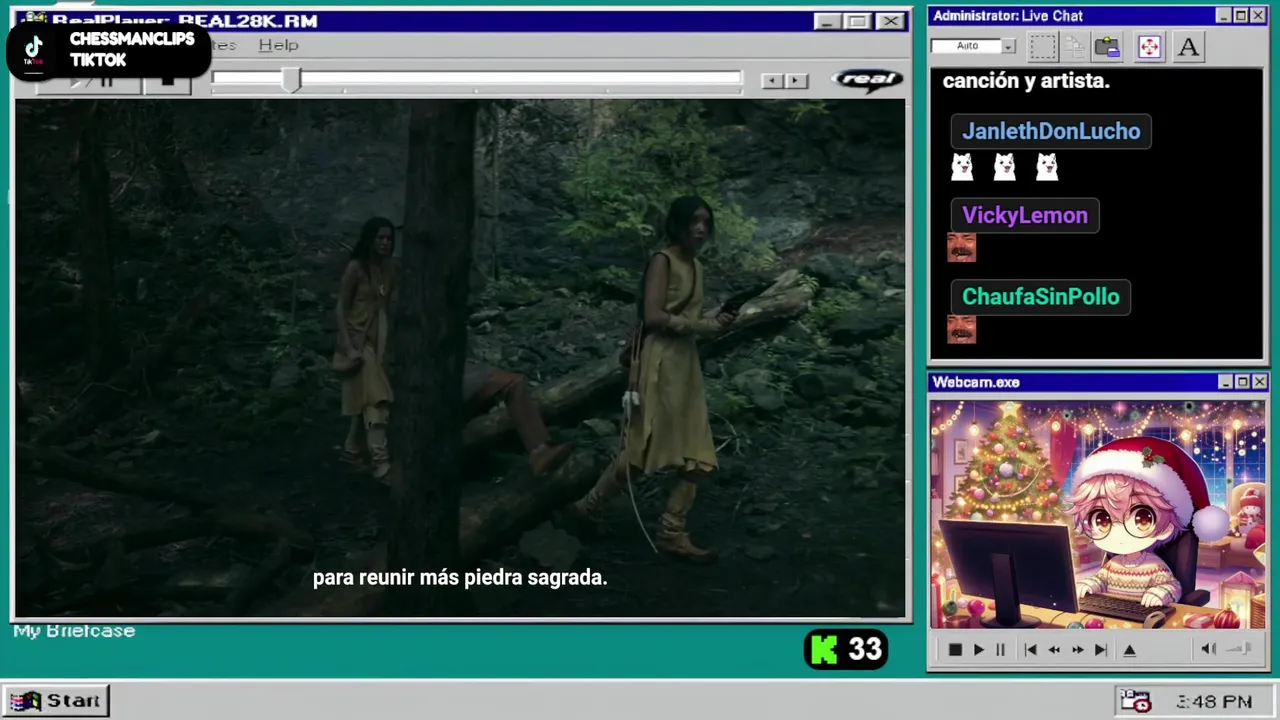The image size is (1280, 720).
Task: Click the RealPlayer video display area
Action: click(x=460, y=358)
